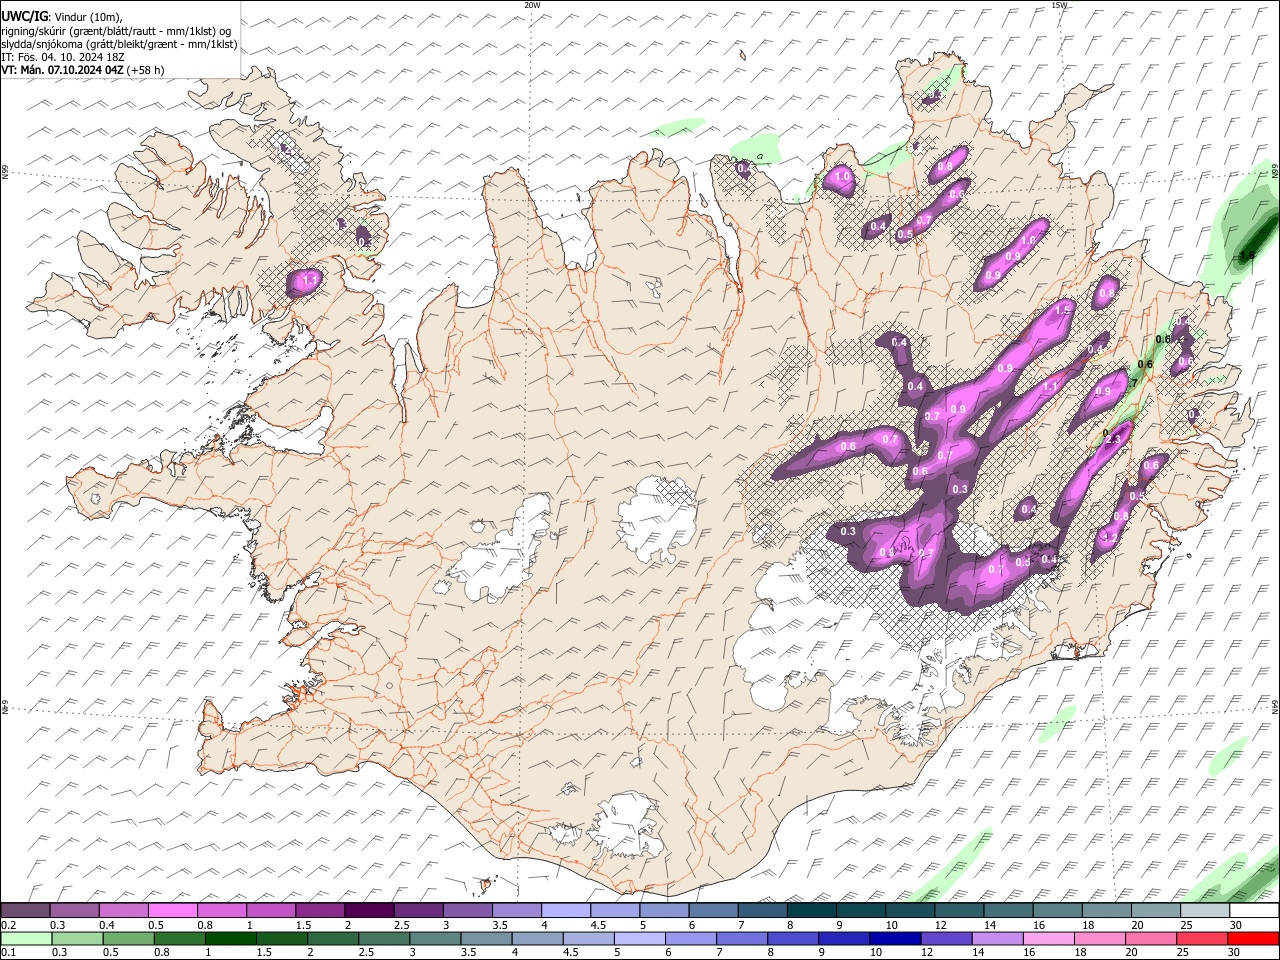The width and height of the screenshot is (1280, 960).
Task: Click the '66N' latitude label on right edge
Action: pyautogui.click(x=1275, y=170)
